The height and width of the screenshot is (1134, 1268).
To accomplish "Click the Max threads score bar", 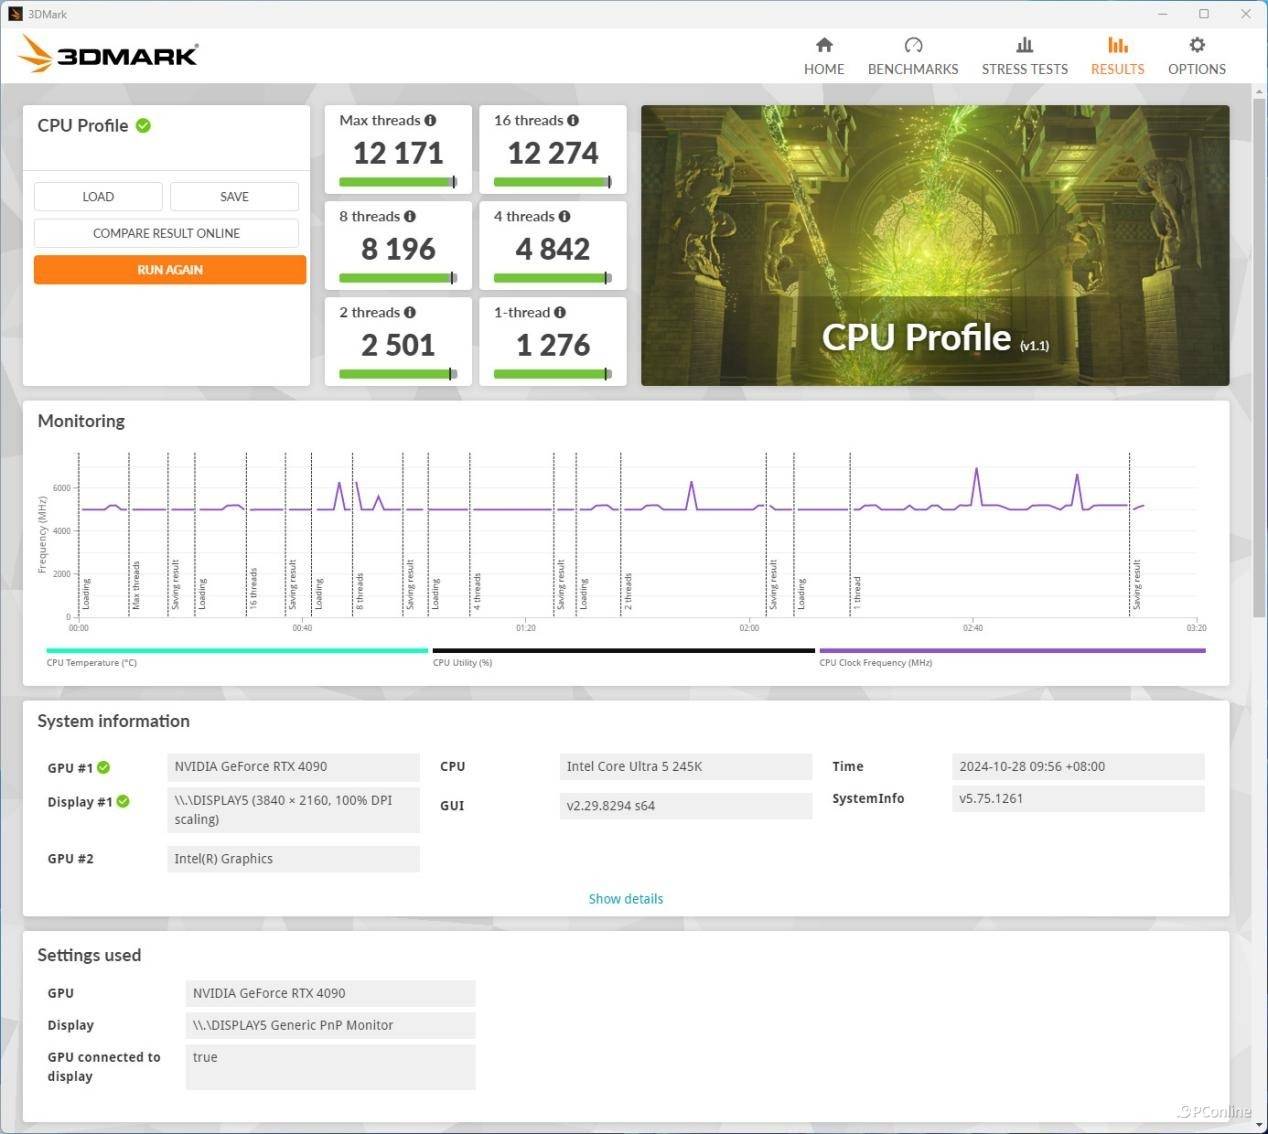I will point(398,182).
